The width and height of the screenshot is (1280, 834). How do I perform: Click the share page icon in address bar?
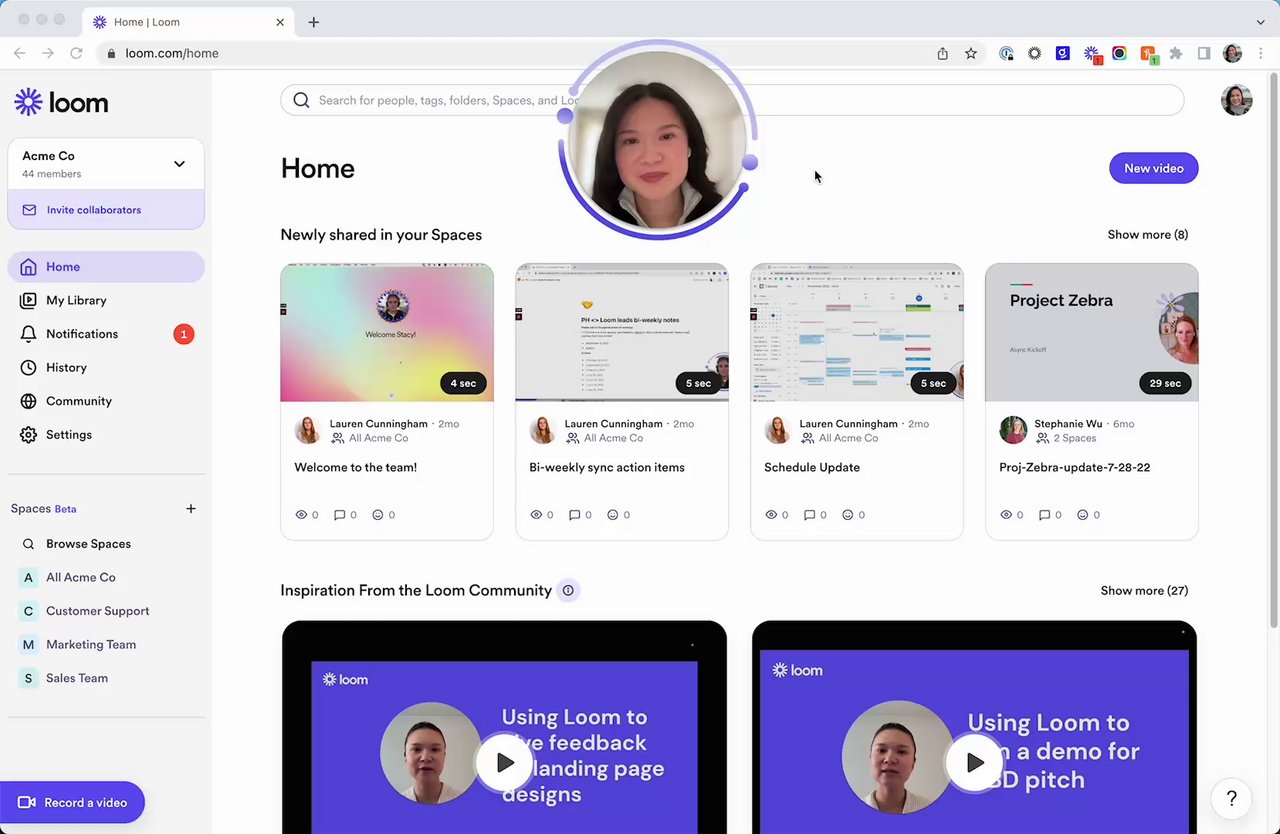coord(942,54)
